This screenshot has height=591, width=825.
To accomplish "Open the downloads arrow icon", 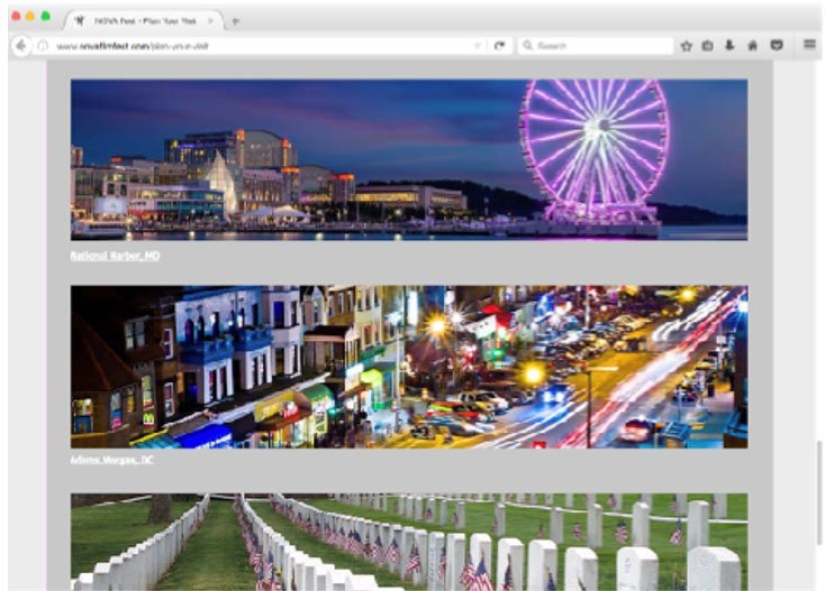I will (x=729, y=46).
